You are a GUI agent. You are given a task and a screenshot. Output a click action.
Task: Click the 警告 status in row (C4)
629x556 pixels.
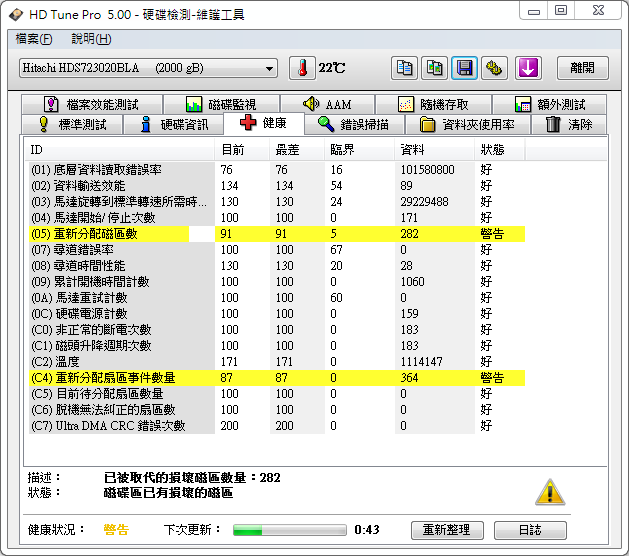coord(492,378)
